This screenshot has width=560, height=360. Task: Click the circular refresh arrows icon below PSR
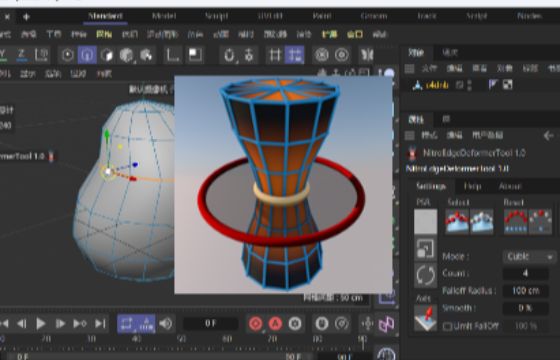[425, 275]
